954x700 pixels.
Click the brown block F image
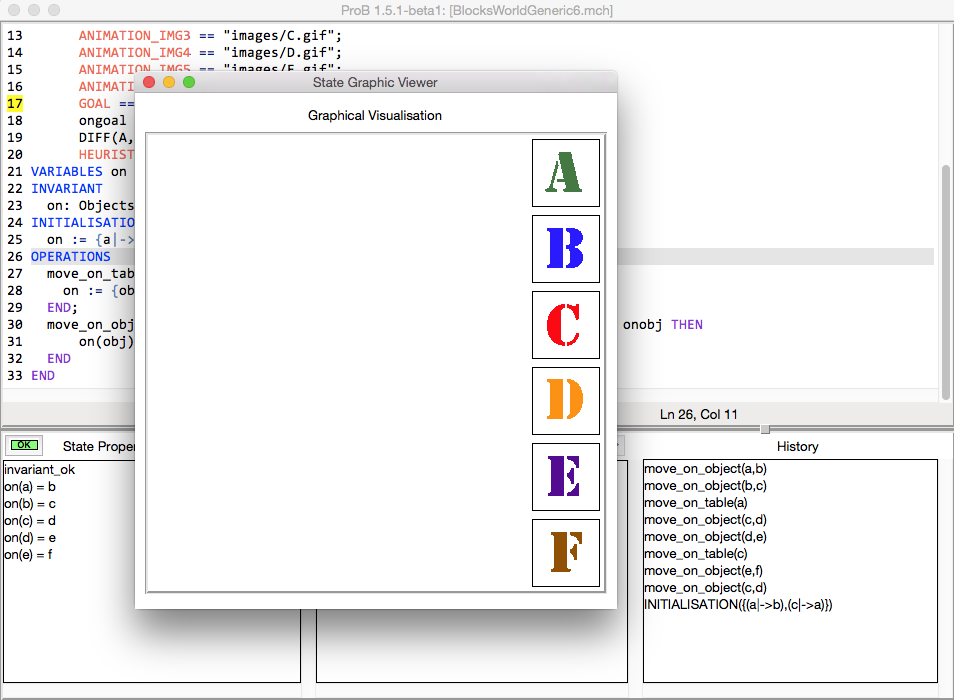[565, 553]
